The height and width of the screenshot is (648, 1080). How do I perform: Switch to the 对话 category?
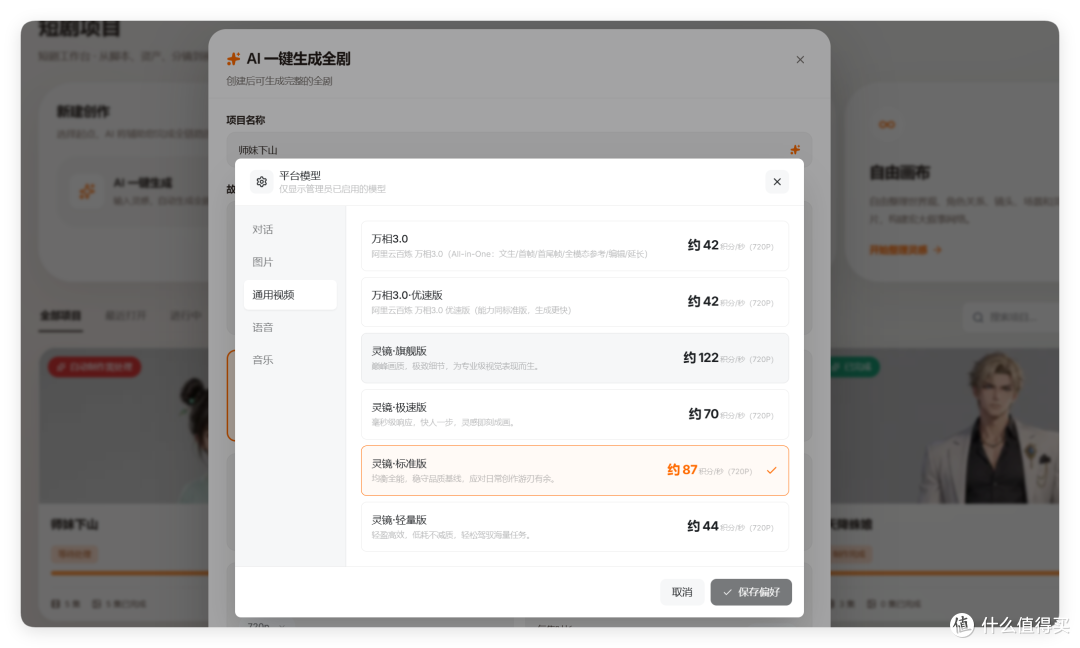[290, 229]
